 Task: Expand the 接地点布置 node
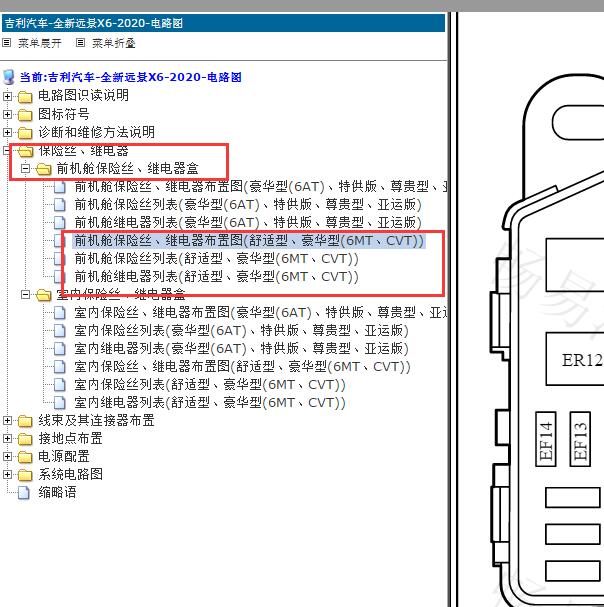tap(7, 439)
